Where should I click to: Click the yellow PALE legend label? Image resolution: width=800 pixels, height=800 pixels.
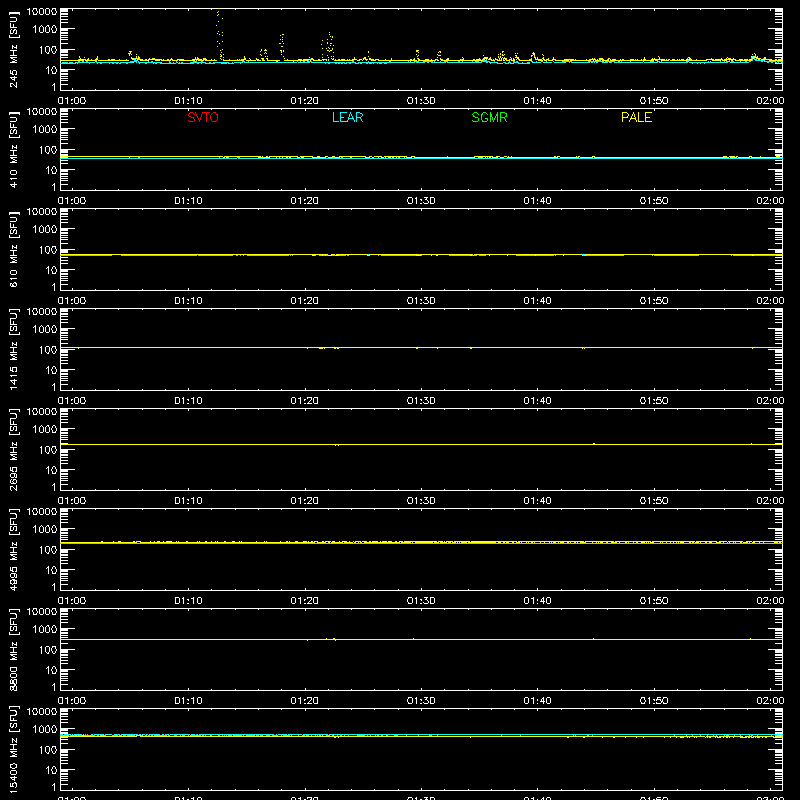(636, 117)
